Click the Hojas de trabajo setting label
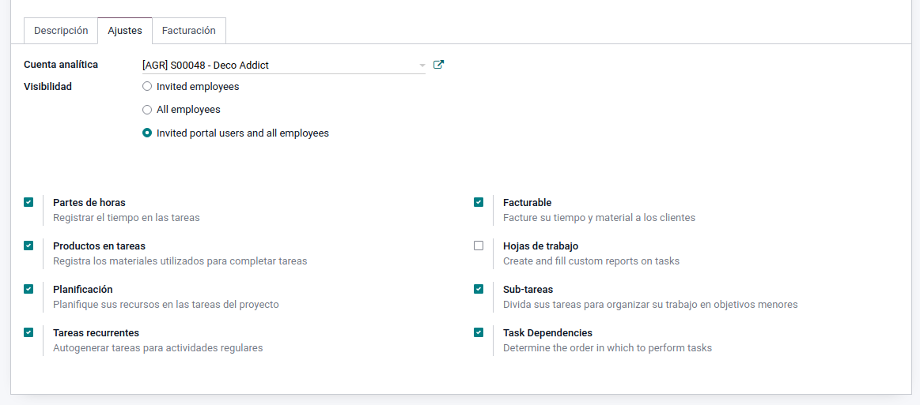920x405 pixels. tap(541, 246)
